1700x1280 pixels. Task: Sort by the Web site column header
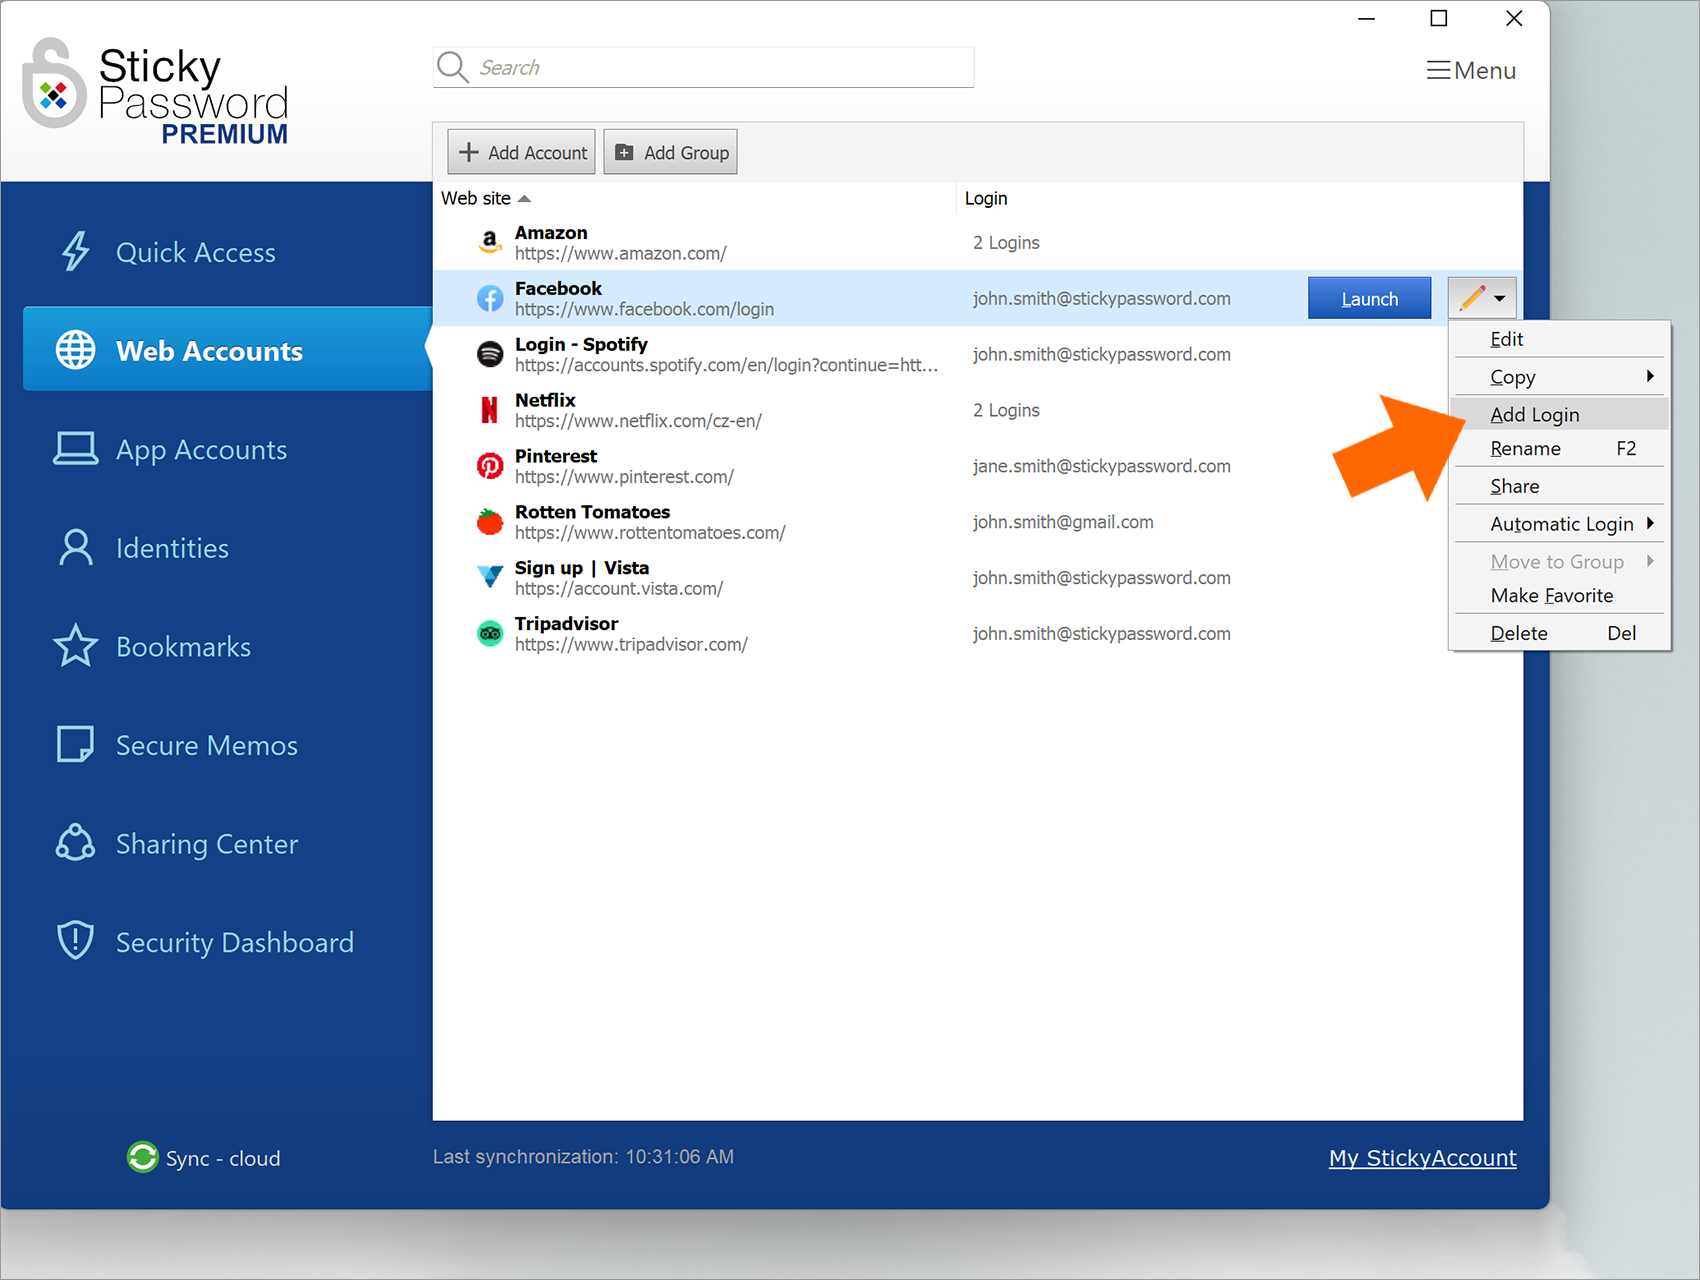486,198
